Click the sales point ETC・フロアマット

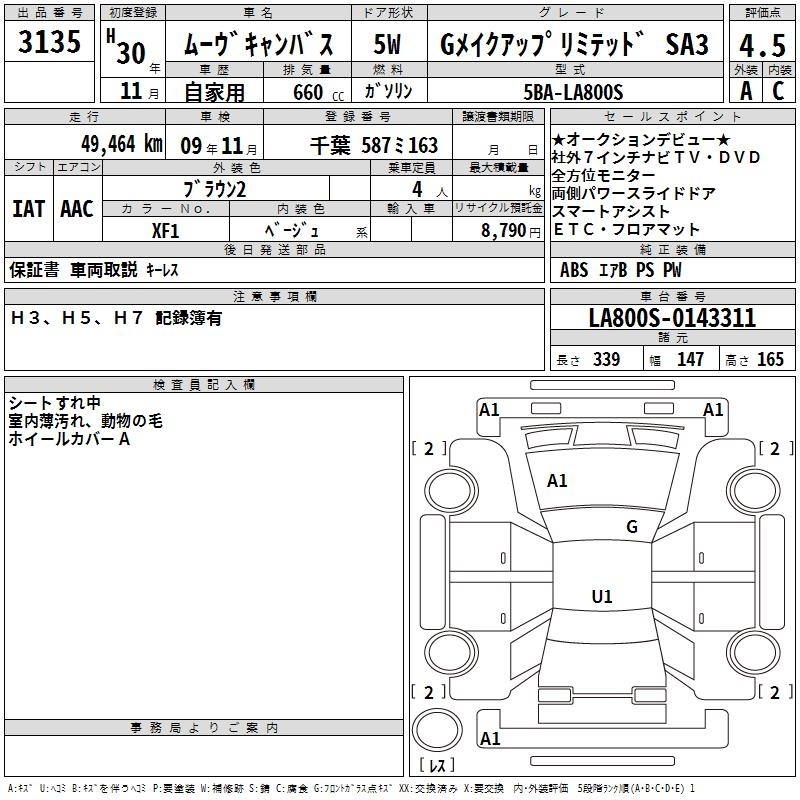pyautogui.click(x=626, y=229)
